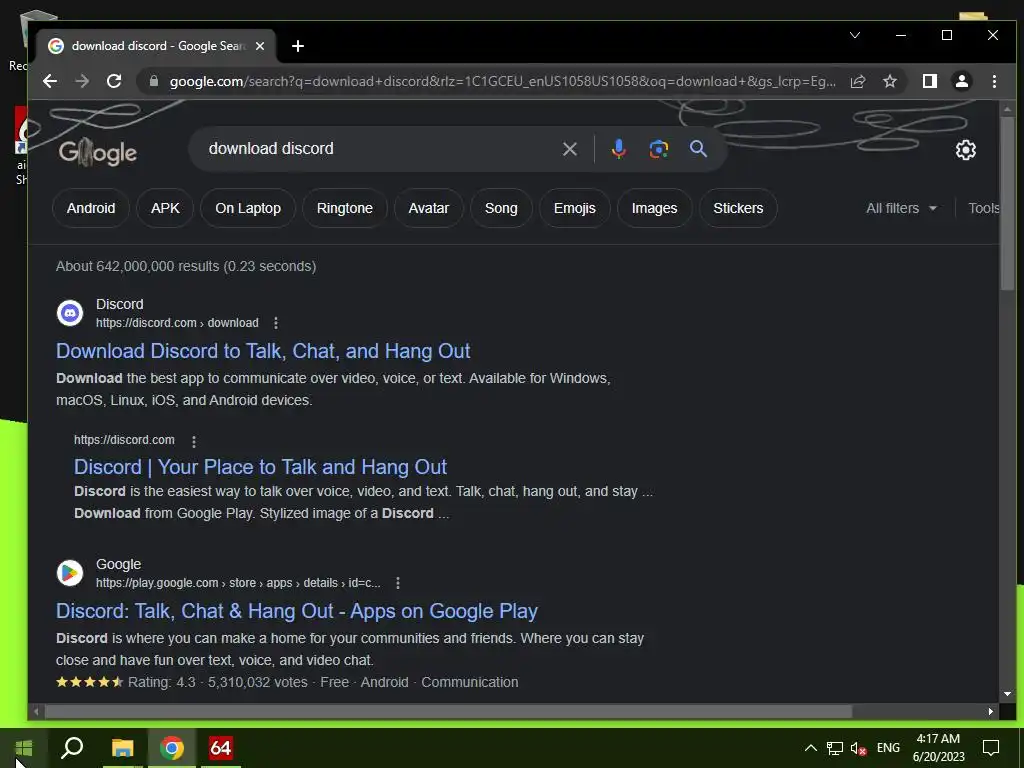1024x768 pixels.
Task: Open the taskbar clock showing 4:17 AM
Action: [x=938, y=748]
